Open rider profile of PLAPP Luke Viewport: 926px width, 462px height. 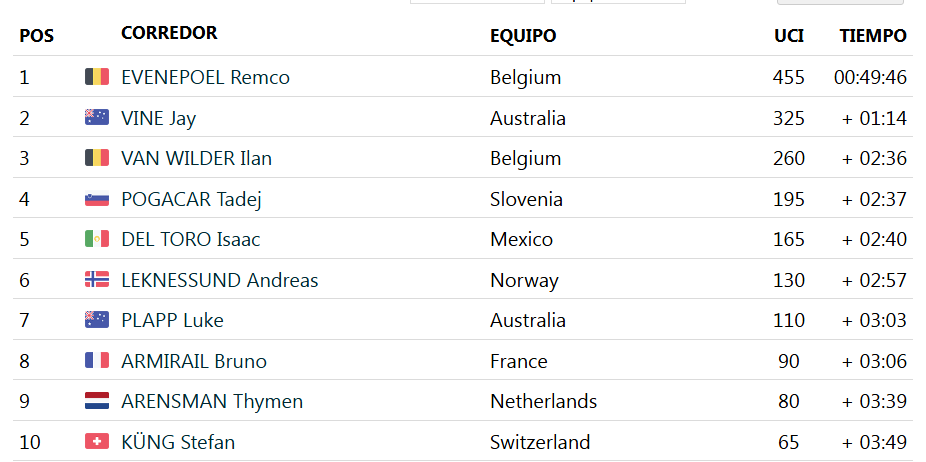point(172,320)
